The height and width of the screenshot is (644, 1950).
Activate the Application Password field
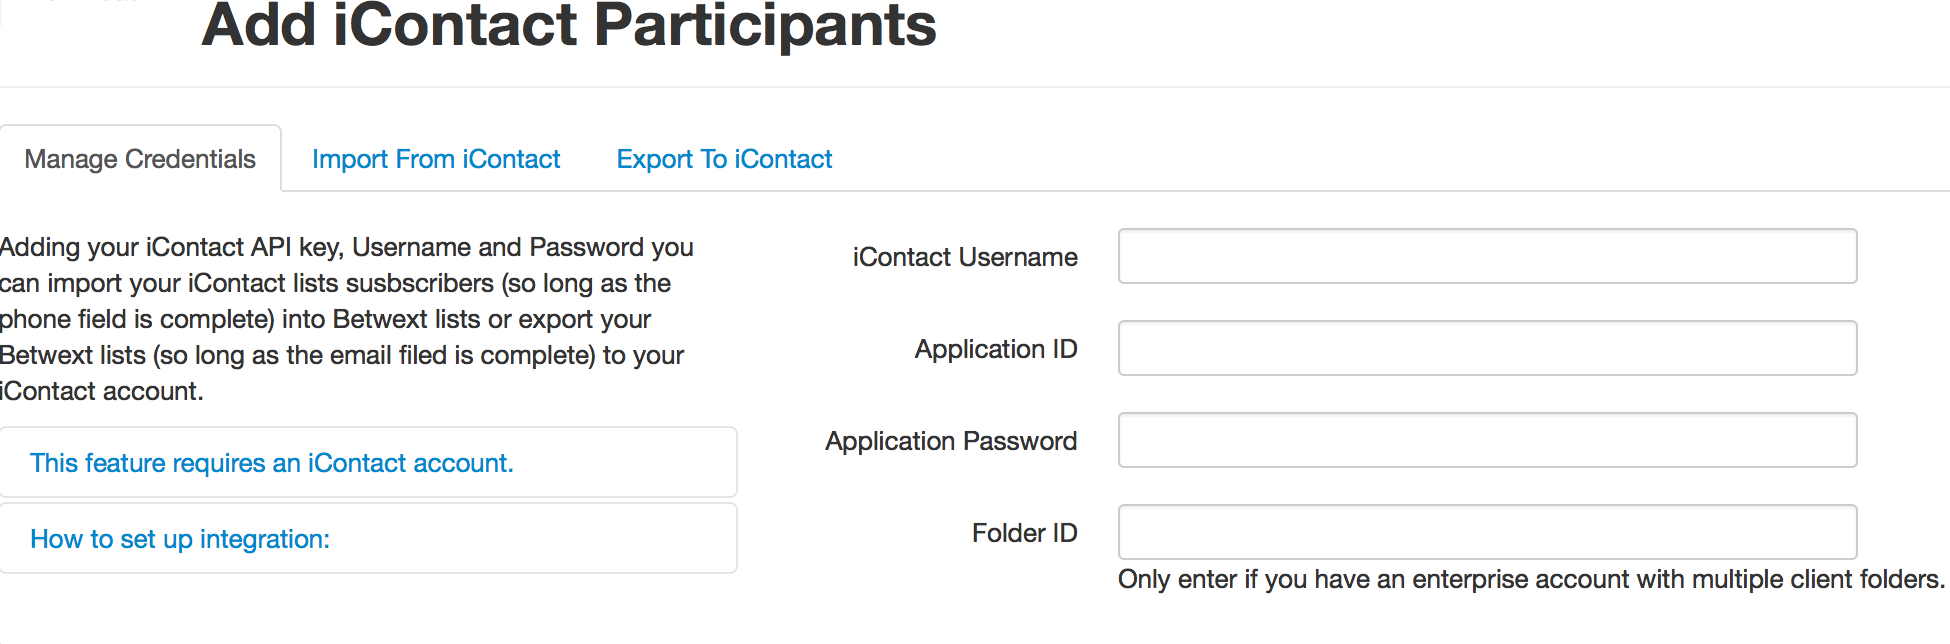click(x=1487, y=440)
